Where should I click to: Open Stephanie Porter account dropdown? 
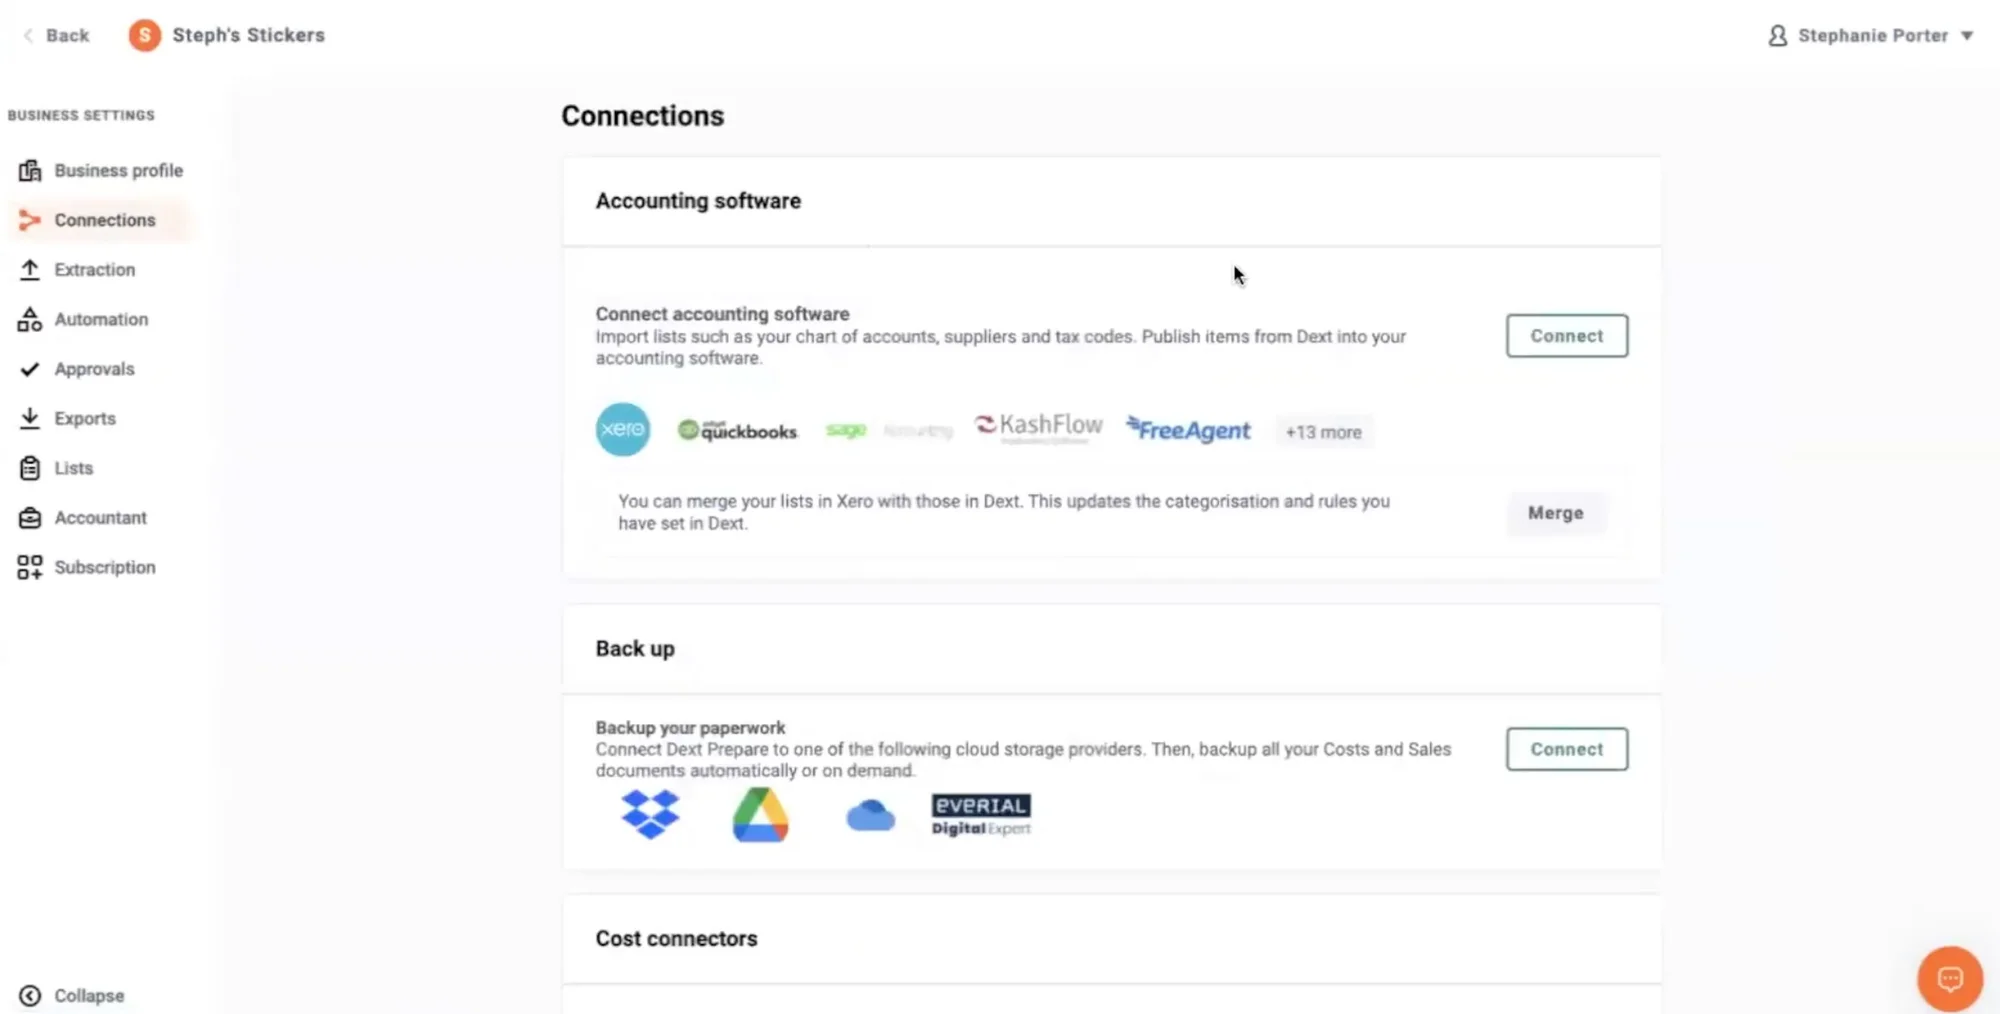1871,36
